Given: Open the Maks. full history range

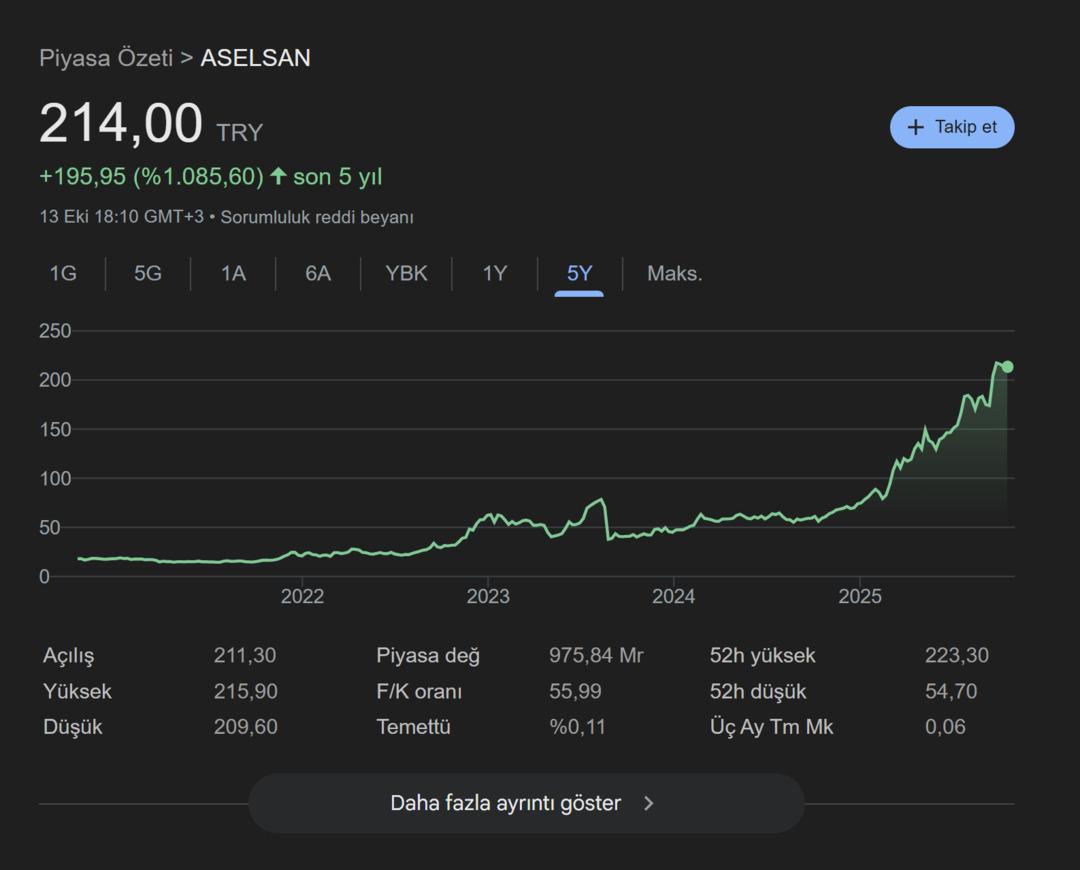Looking at the screenshot, I should click(675, 274).
